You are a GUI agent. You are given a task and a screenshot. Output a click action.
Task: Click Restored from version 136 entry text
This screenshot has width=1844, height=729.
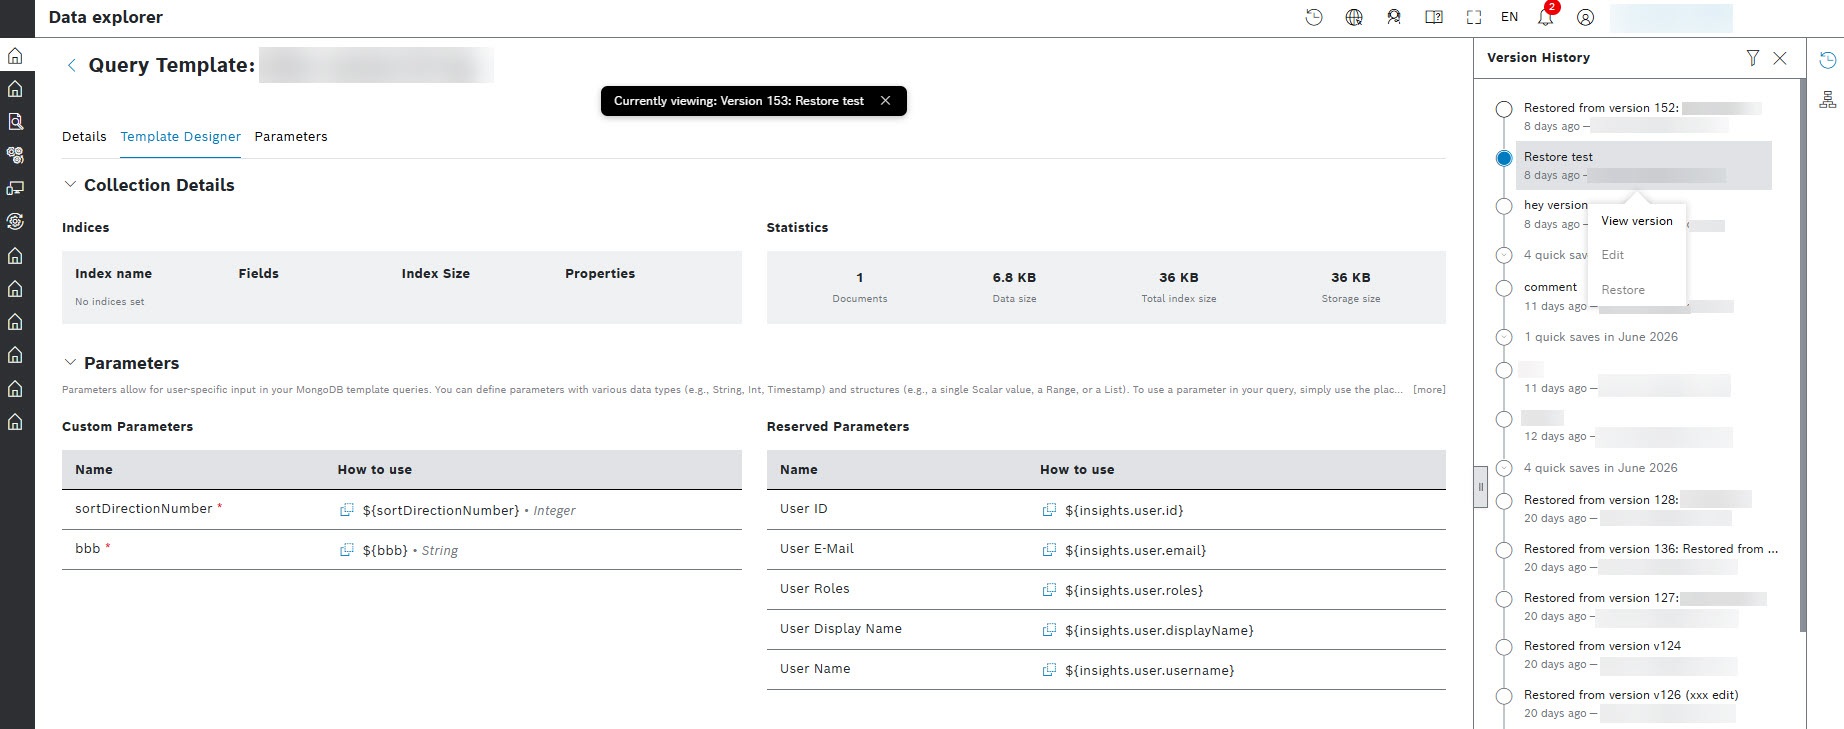(x=1650, y=549)
